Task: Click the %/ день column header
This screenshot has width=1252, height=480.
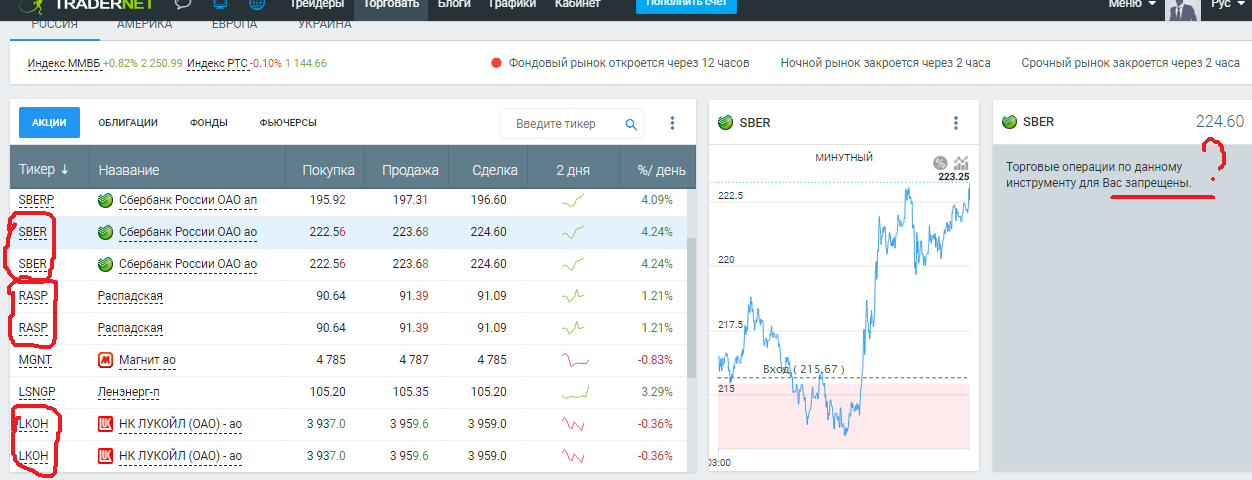Action: click(x=661, y=170)
